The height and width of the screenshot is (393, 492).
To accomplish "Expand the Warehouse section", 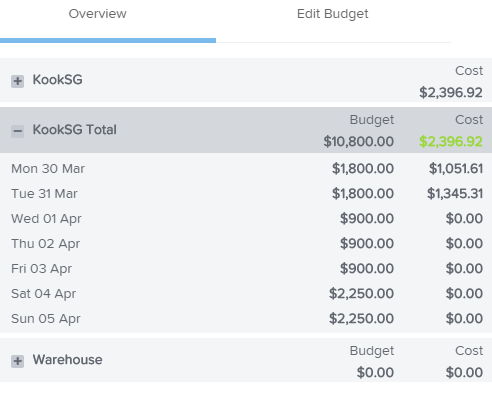I will (17, 361).
